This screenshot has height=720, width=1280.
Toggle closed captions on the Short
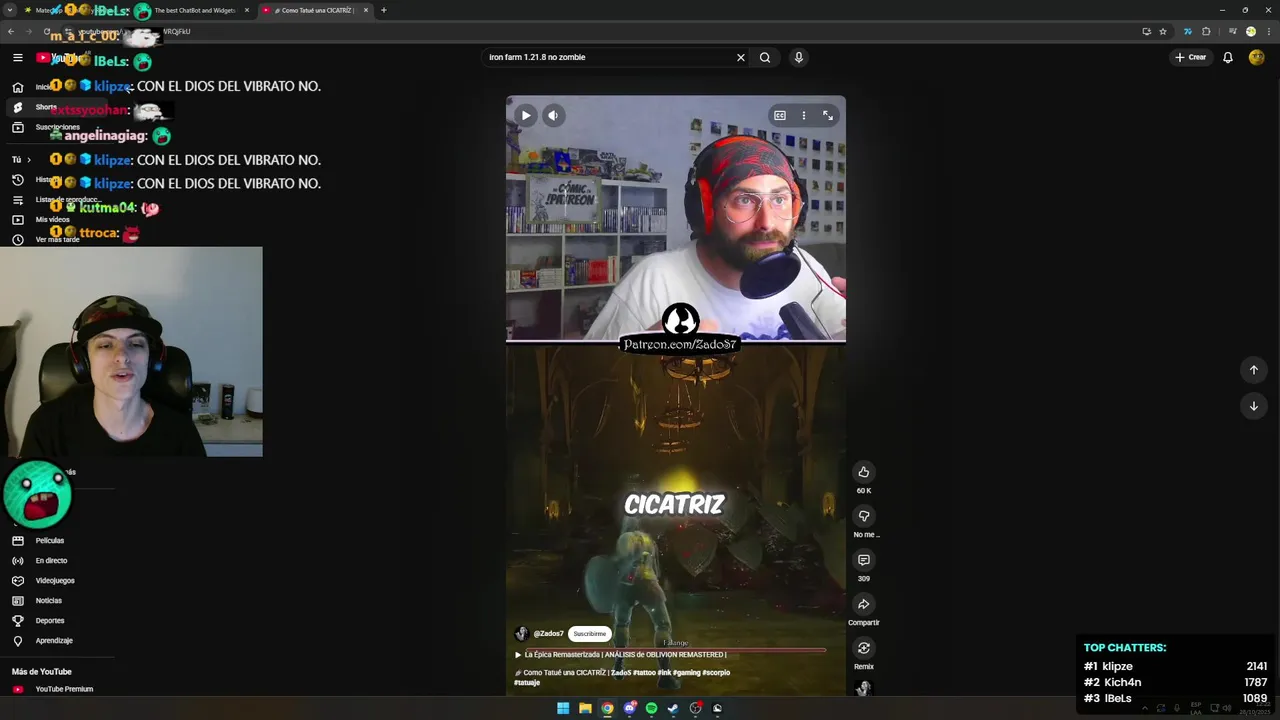[x=780, y=115]
